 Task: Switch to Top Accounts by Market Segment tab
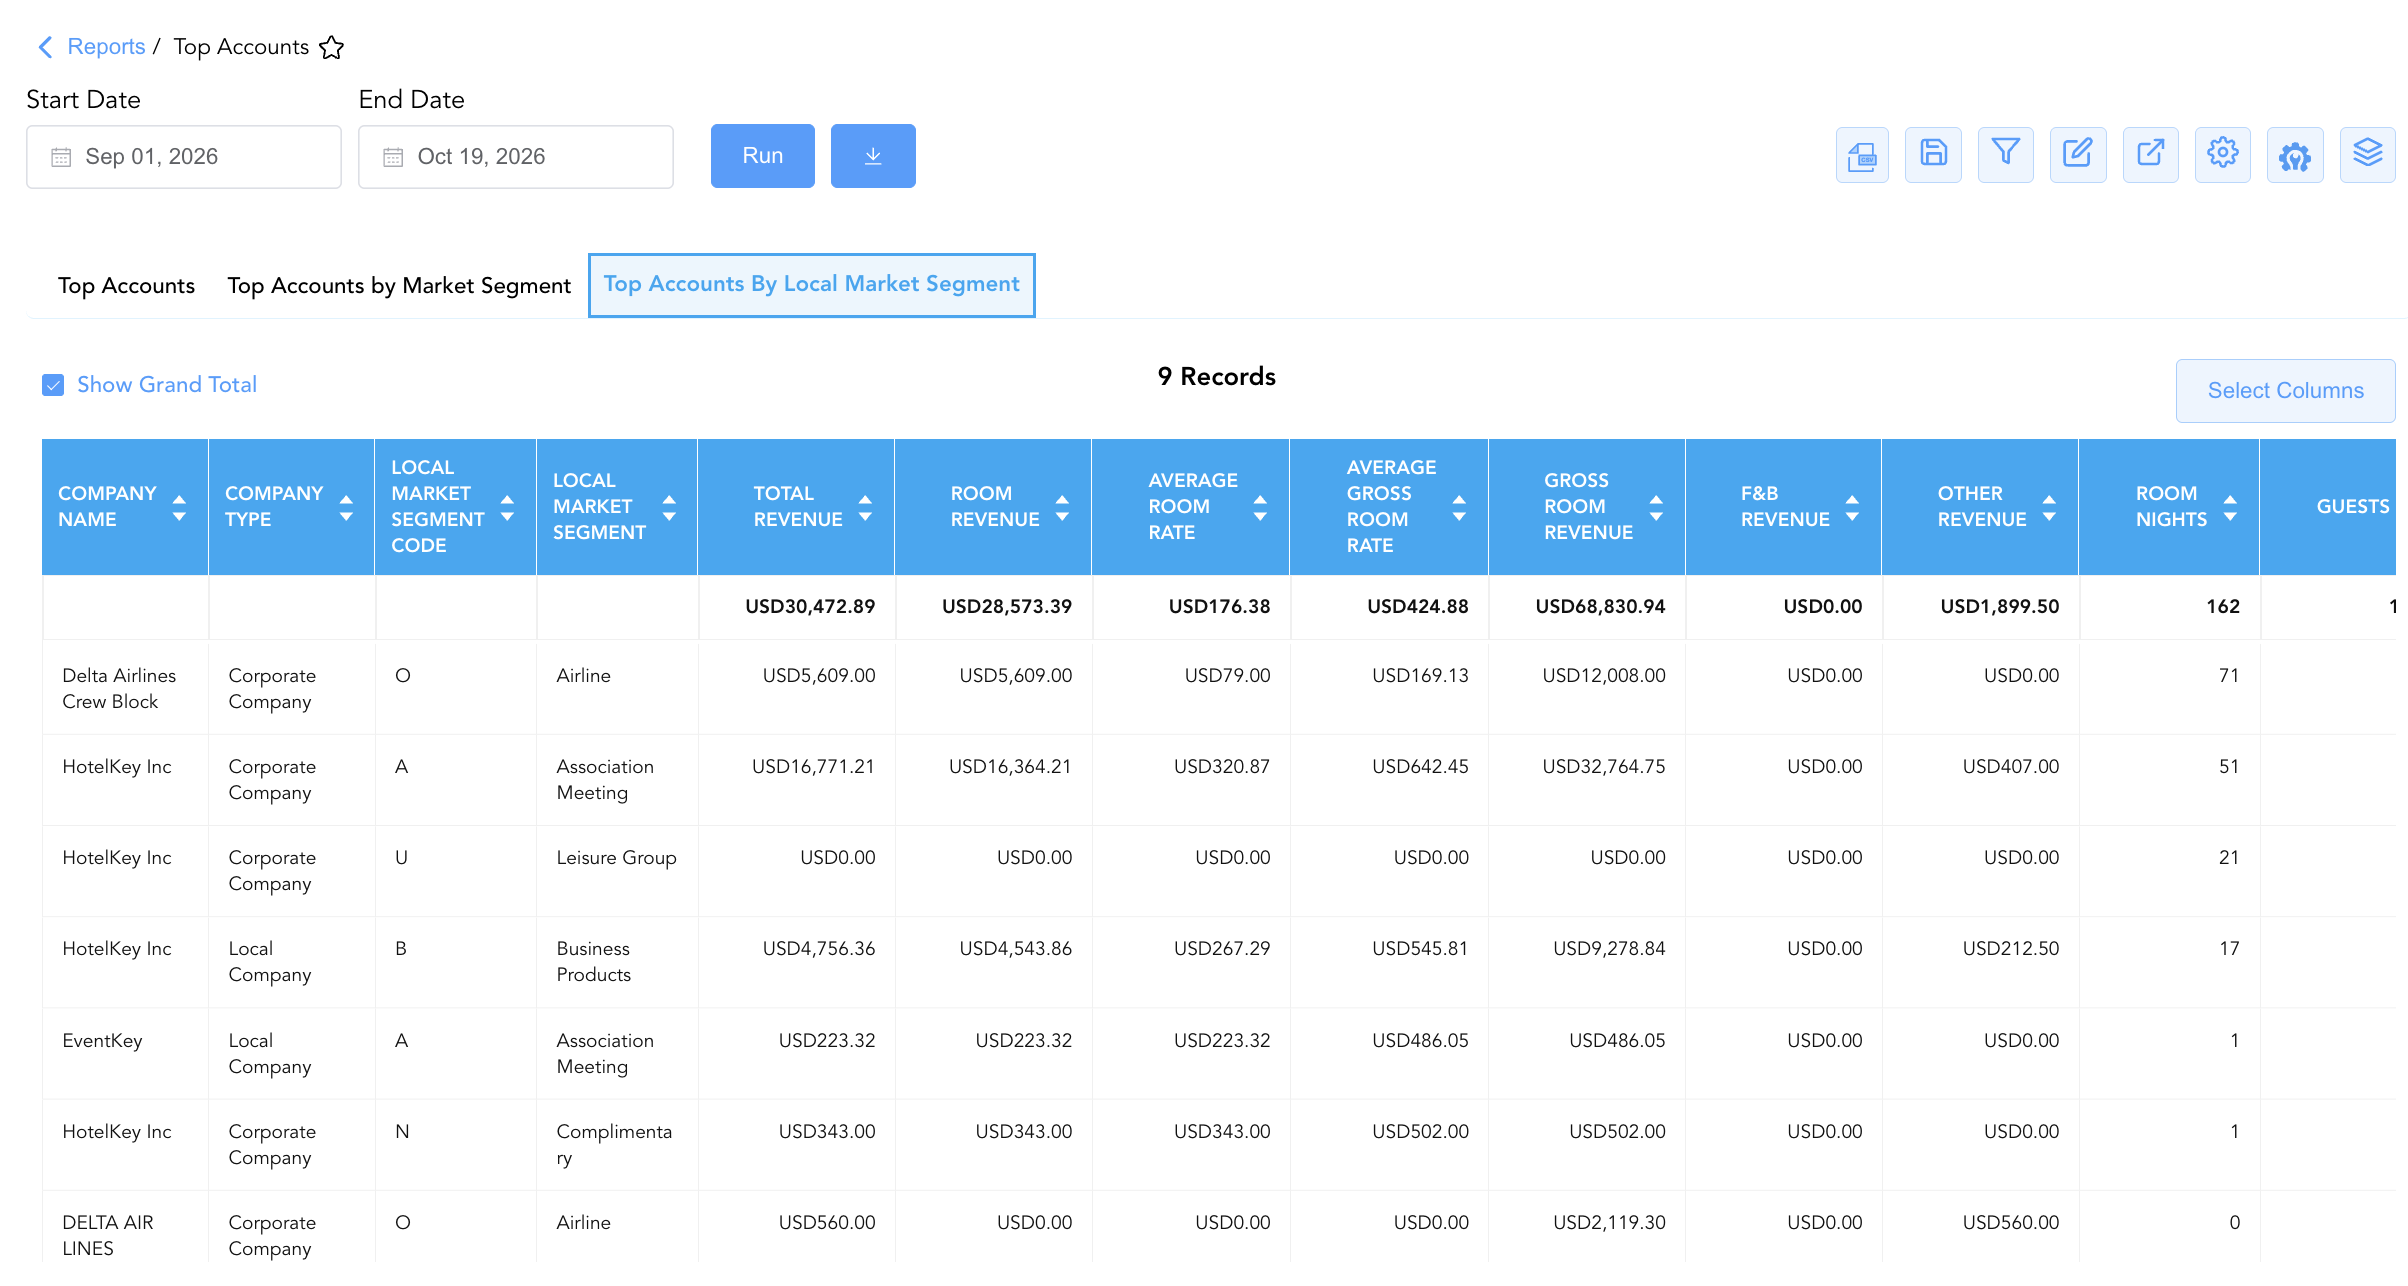[x=399, y=286]
